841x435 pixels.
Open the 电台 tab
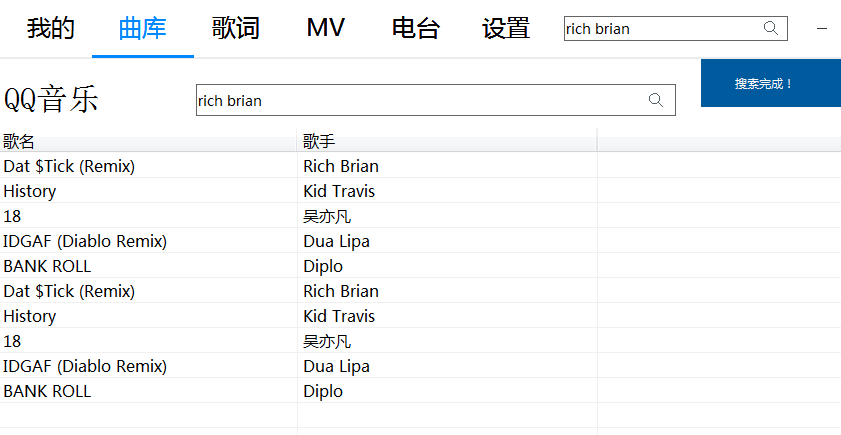416,28
